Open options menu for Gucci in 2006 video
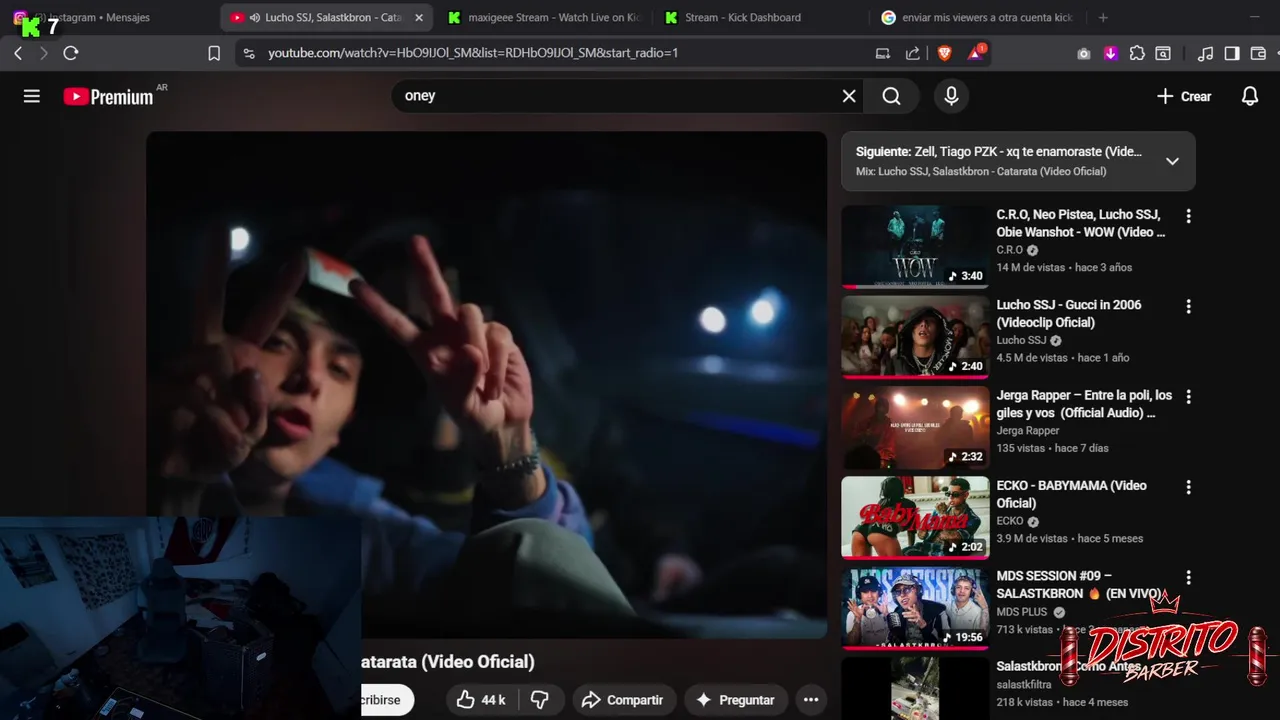The width and height of the screenshot is (1280, 720). coord(1188,306)
